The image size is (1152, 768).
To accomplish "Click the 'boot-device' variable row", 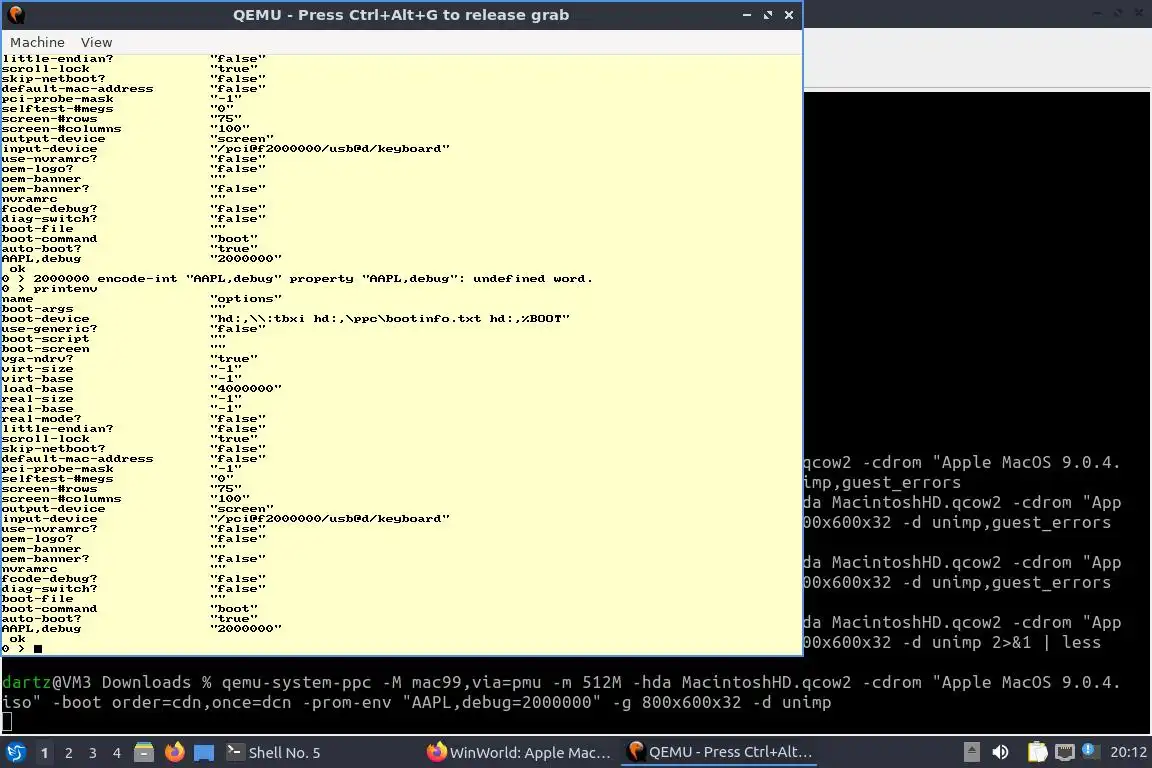I will [x=286, y=319].
